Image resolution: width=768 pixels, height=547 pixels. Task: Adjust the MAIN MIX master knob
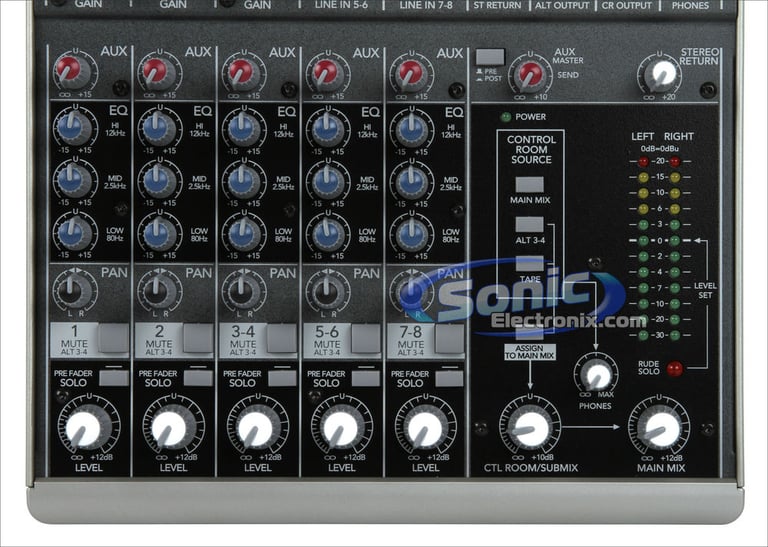point(659,428)
